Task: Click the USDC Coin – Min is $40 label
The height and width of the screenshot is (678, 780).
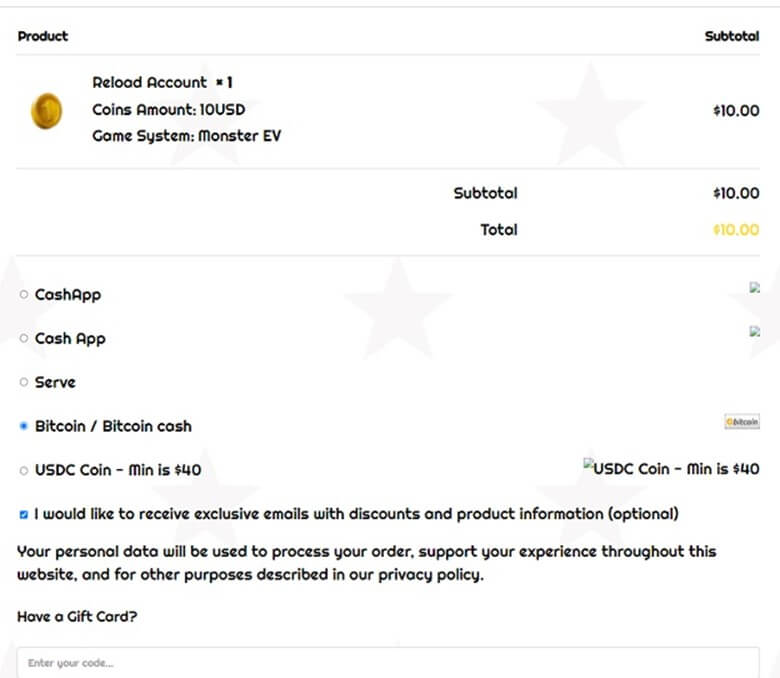Action: click(118, 470)
